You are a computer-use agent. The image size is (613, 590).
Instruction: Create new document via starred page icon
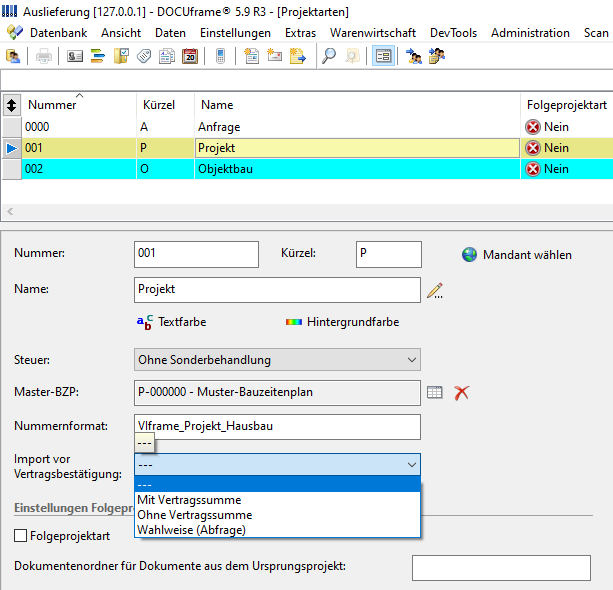point(251,56)
